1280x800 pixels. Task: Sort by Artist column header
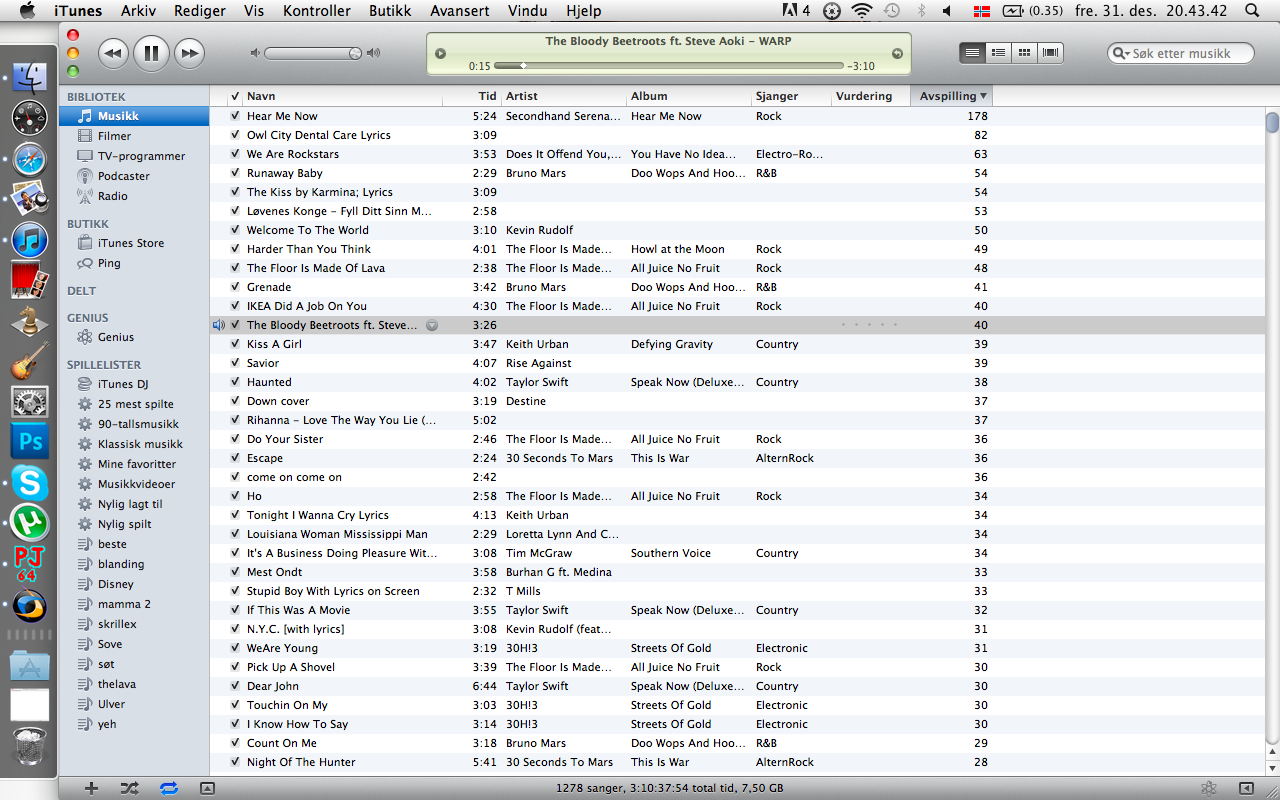[x=564, y=96]
